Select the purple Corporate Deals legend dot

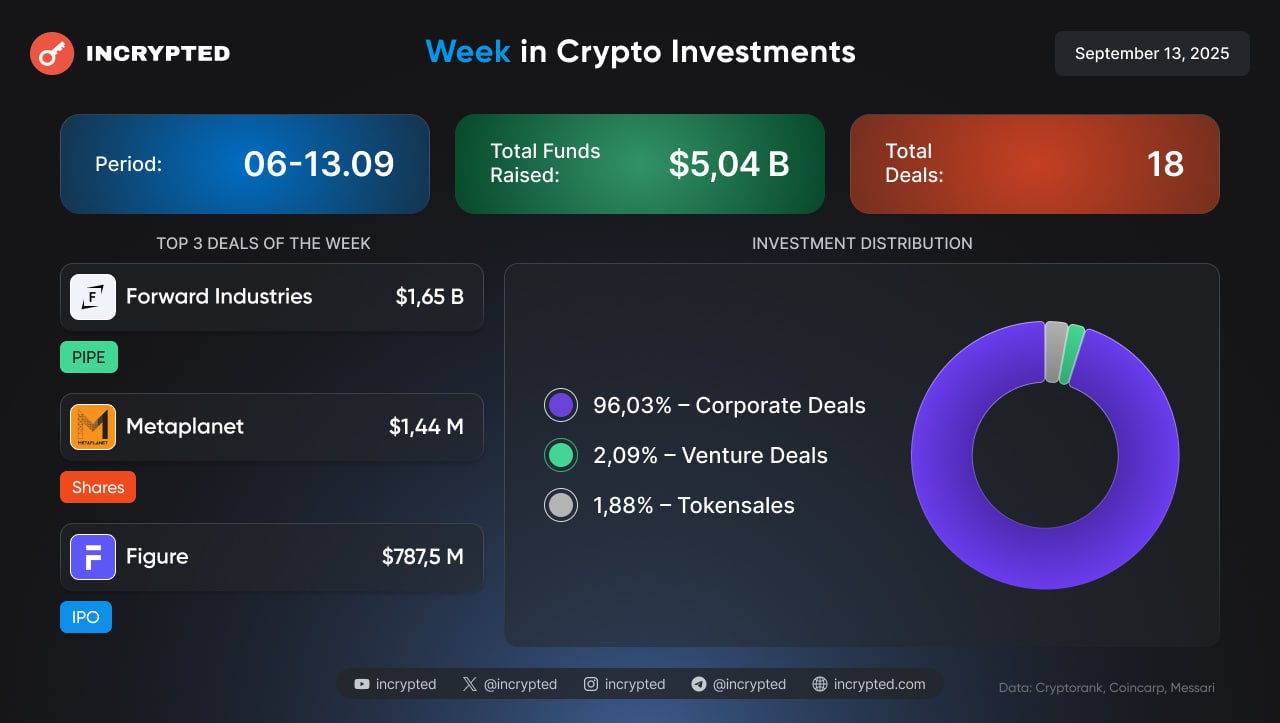click(562, 405)
